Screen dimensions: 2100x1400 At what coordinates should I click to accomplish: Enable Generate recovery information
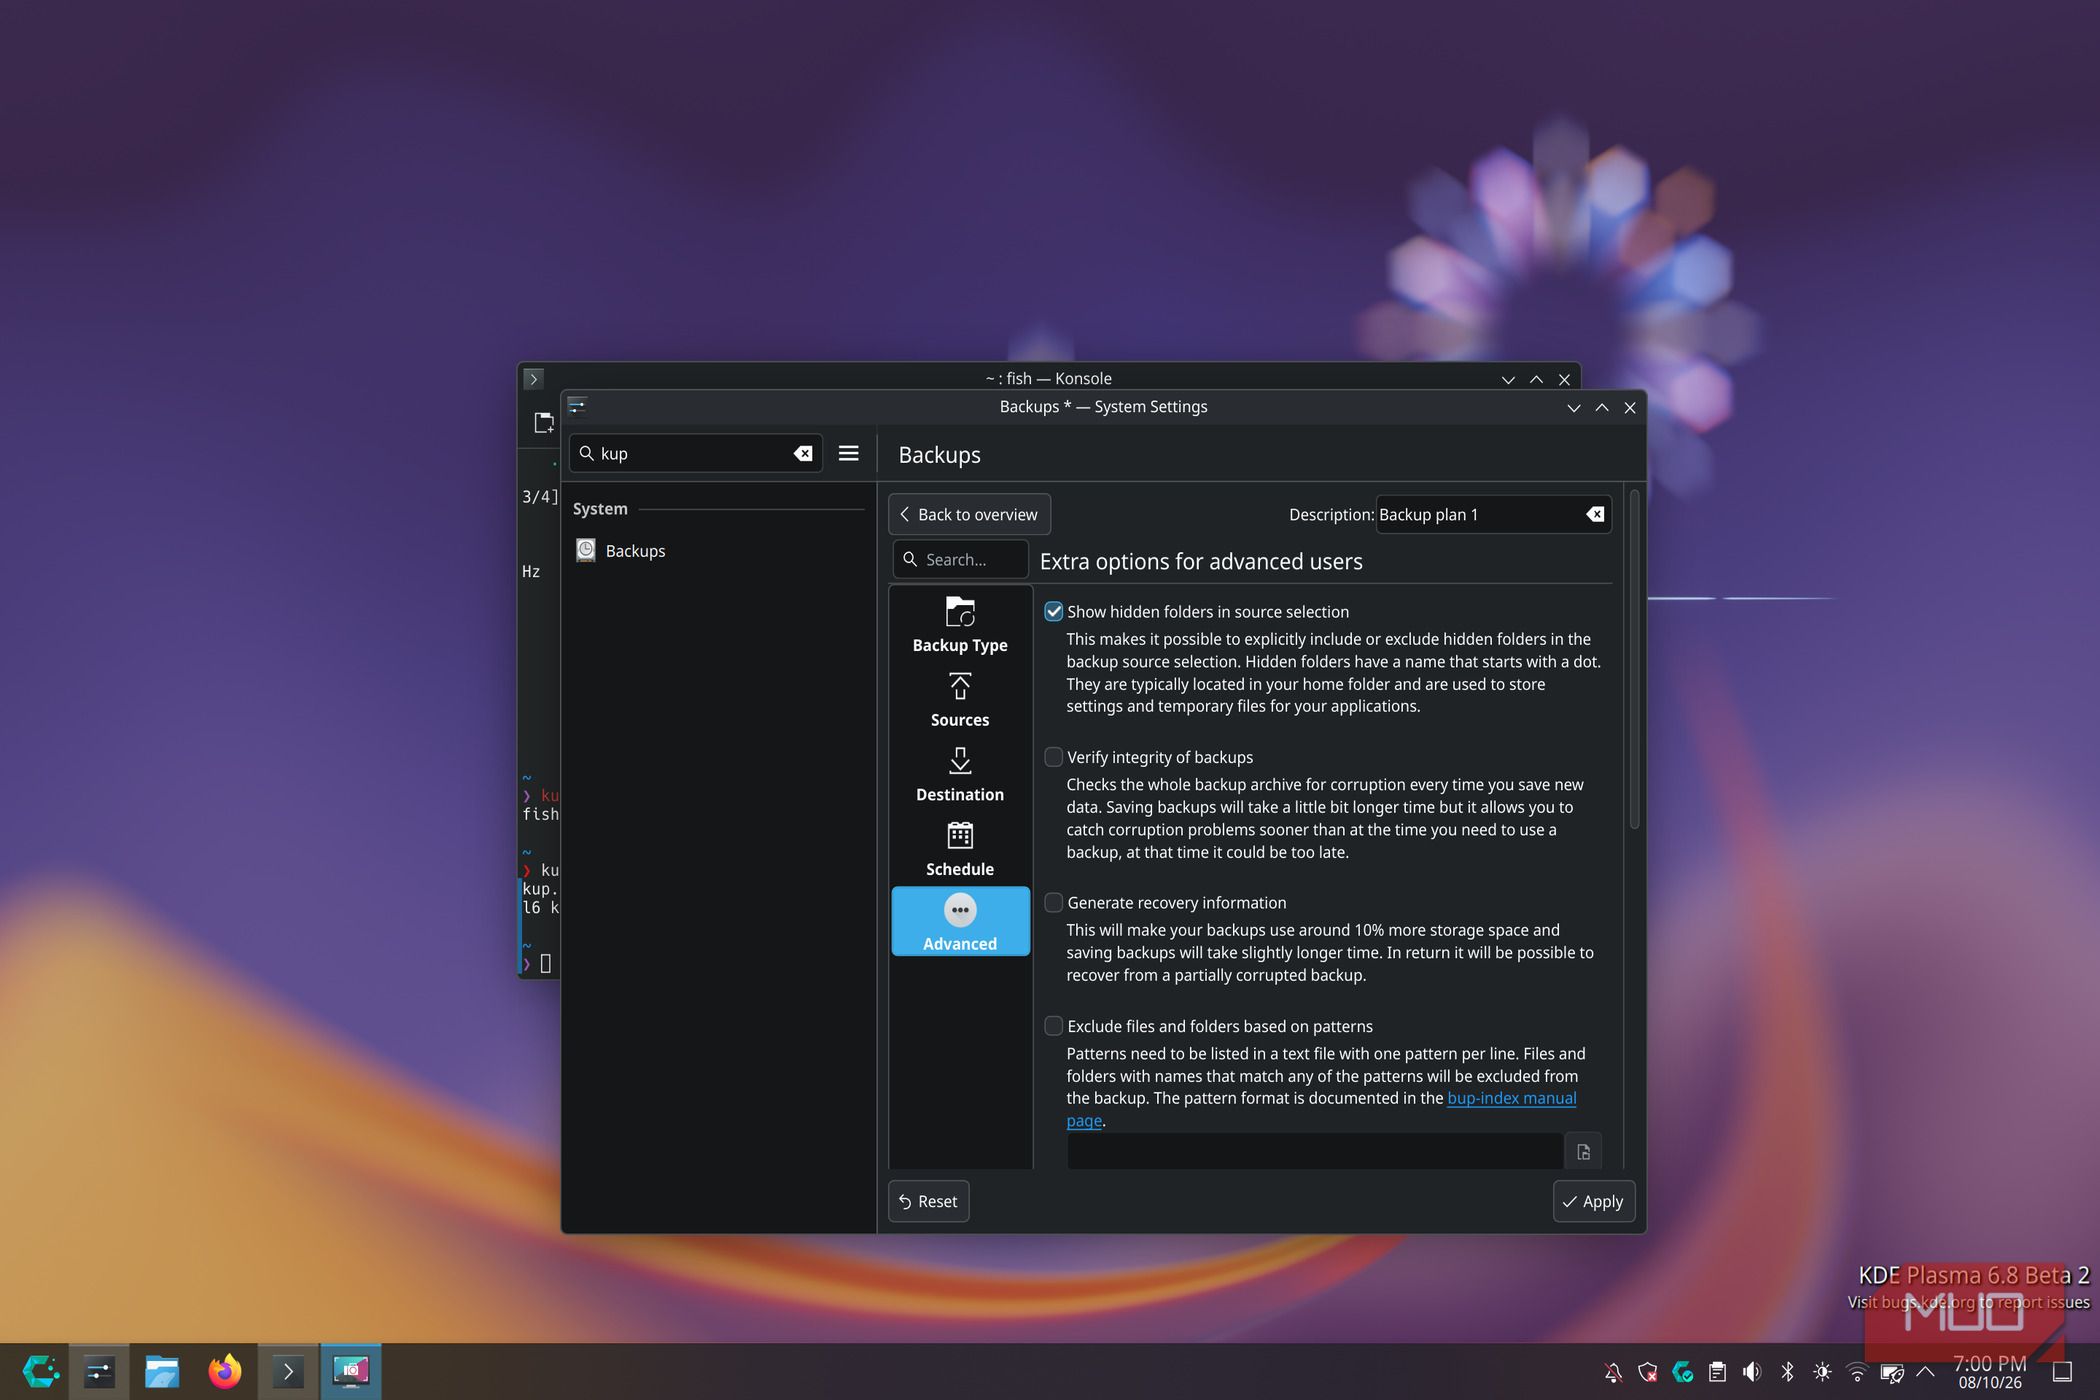[1053, 902]
